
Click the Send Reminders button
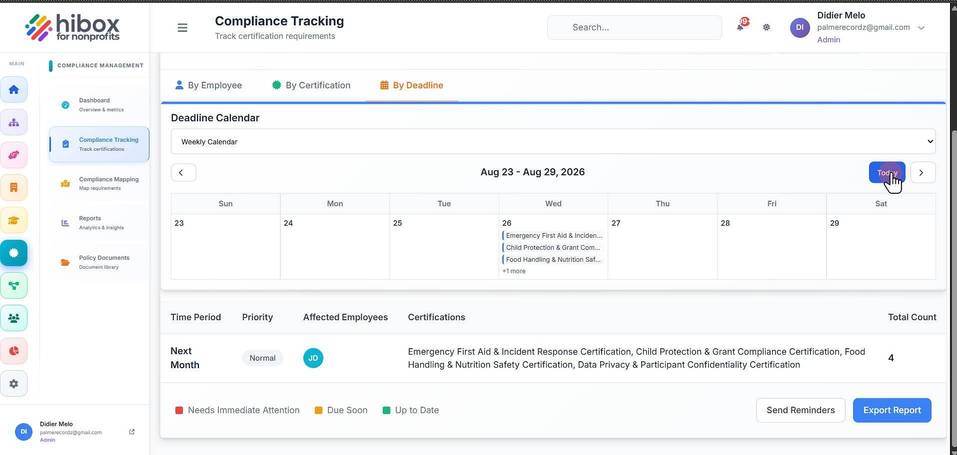(801, 410)
